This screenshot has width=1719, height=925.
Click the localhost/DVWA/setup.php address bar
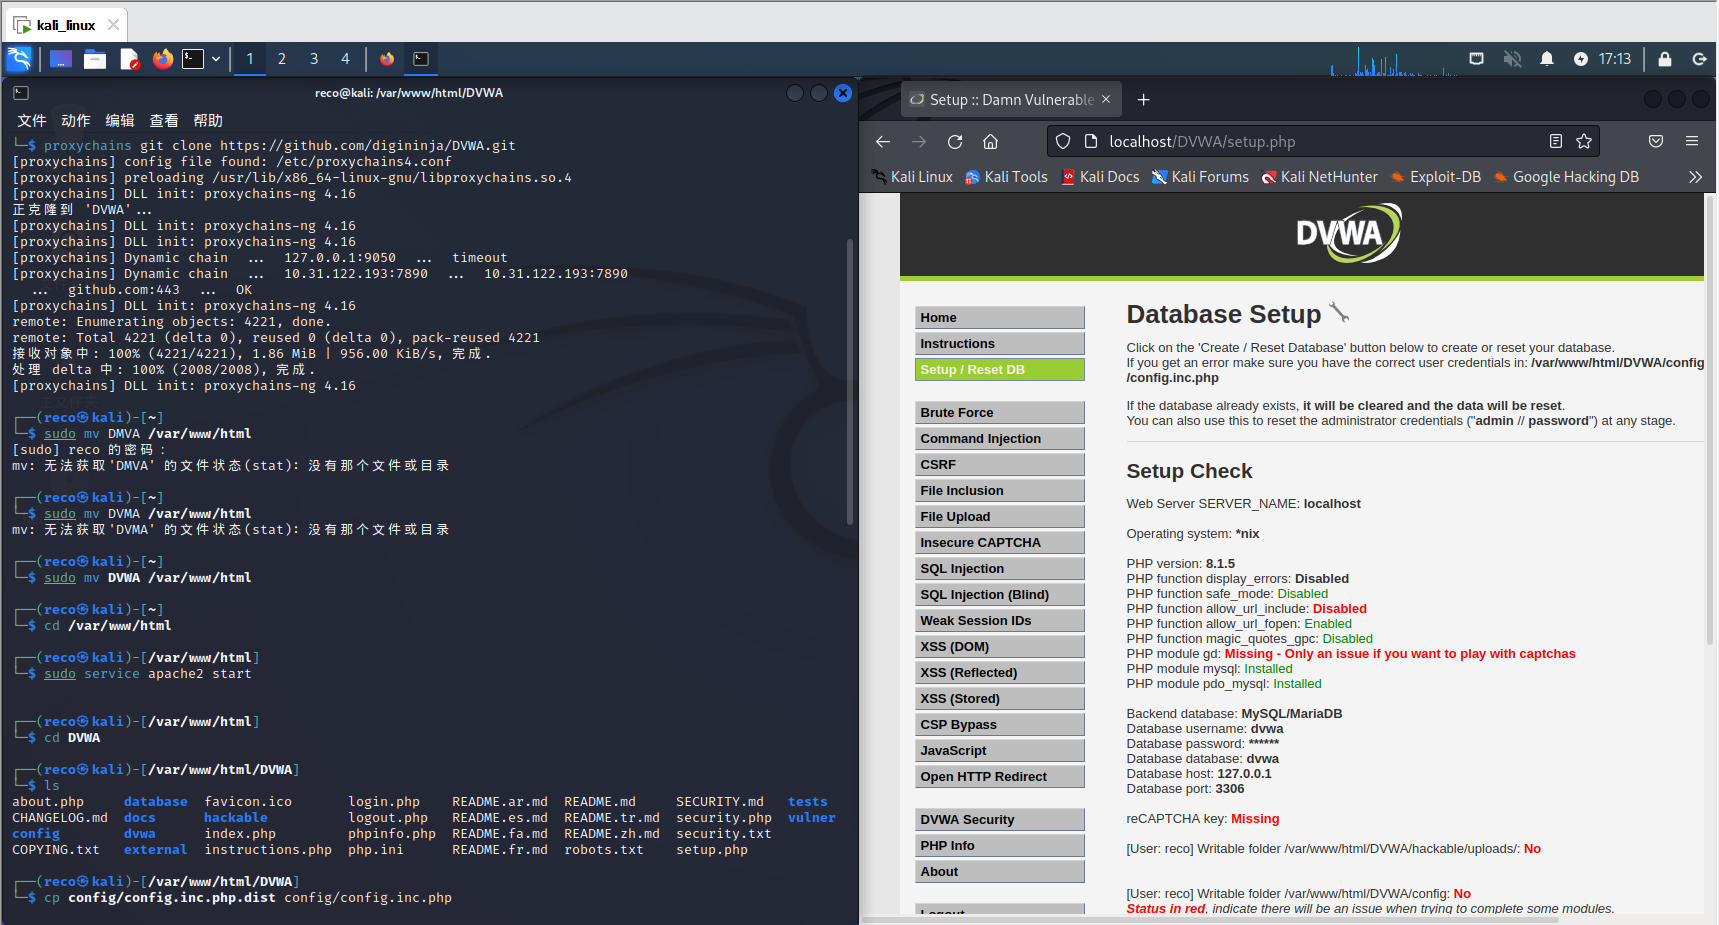(1323, 142)
